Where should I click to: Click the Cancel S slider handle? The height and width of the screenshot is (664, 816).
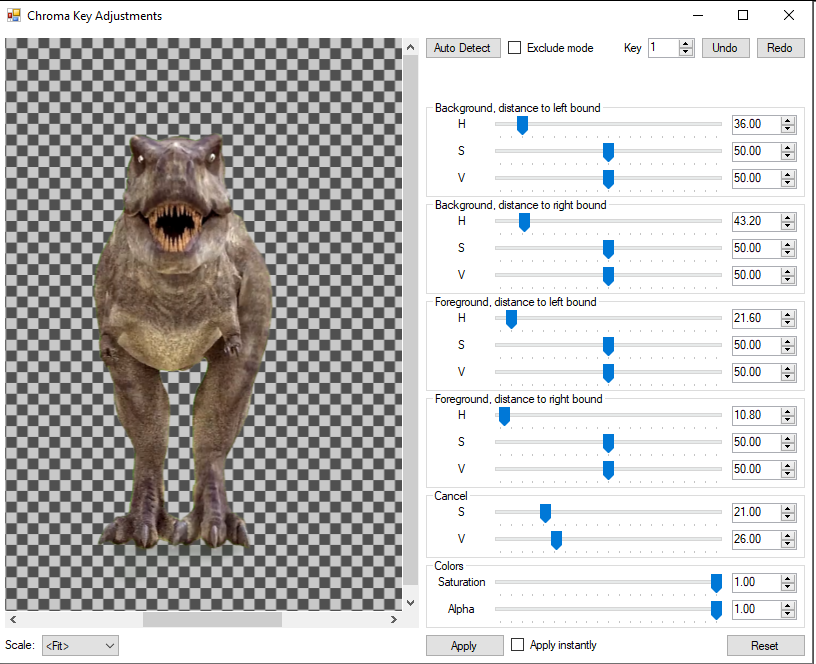pyautogui.click(x=545, y=514)
